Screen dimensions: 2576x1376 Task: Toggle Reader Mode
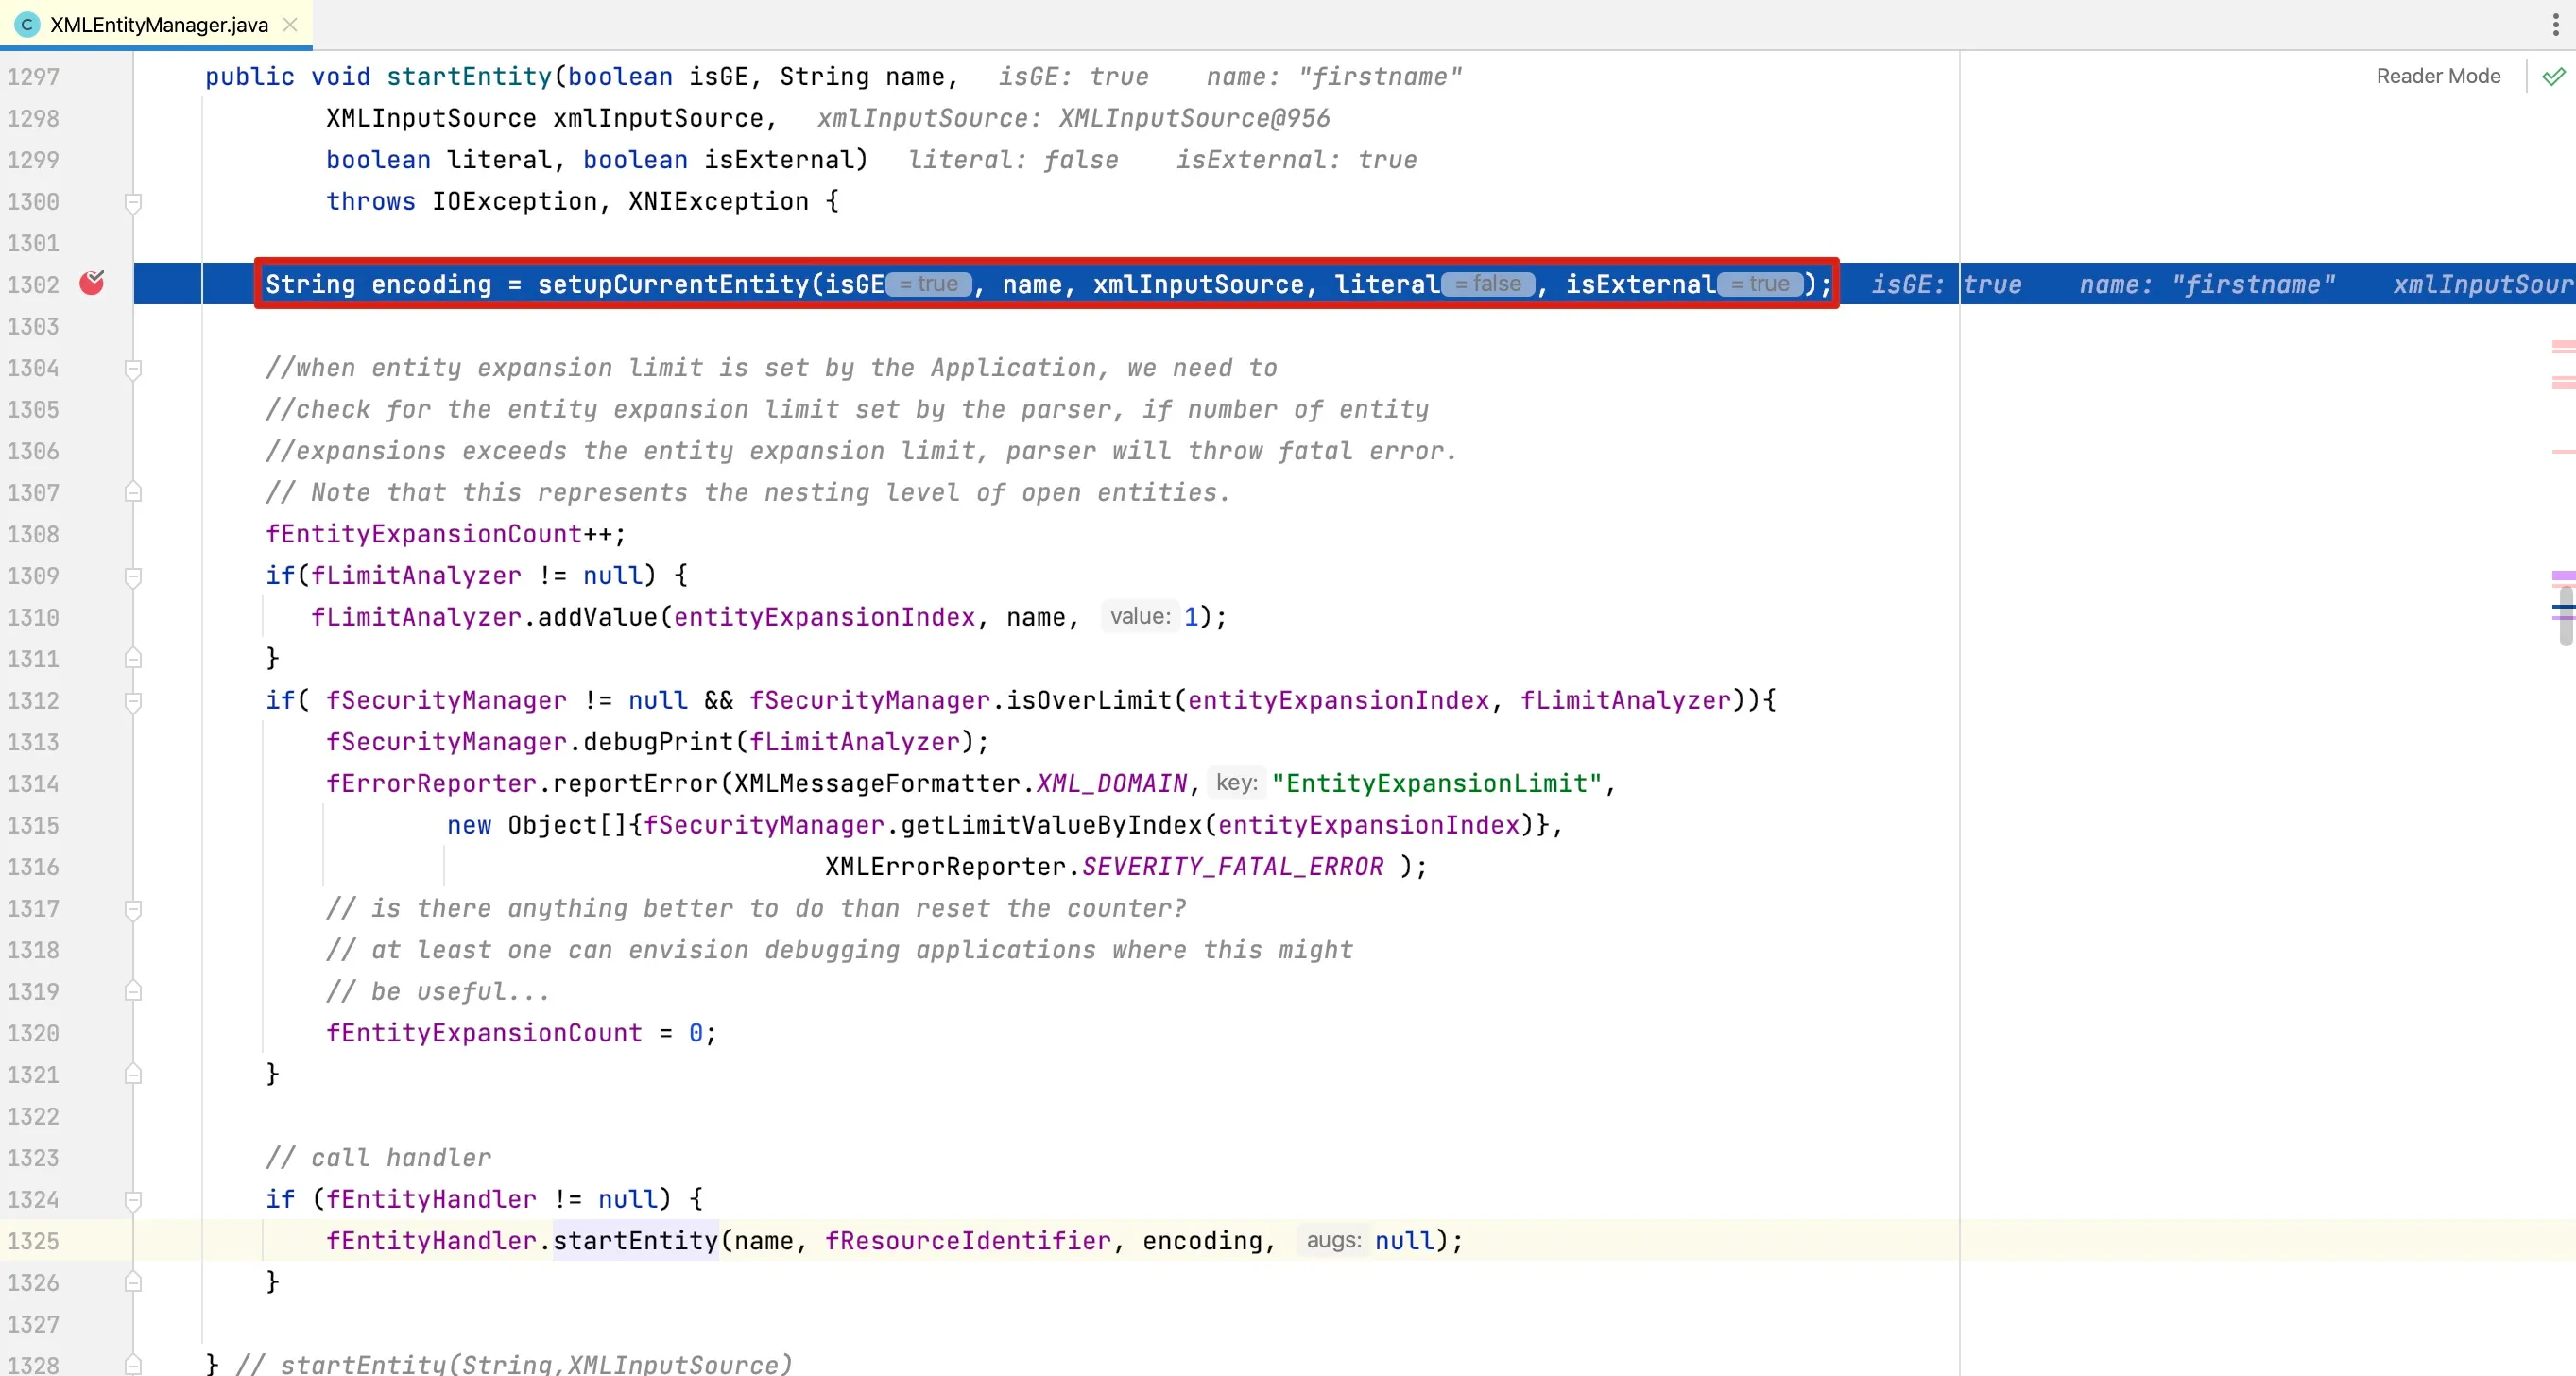pos(2437,77)
